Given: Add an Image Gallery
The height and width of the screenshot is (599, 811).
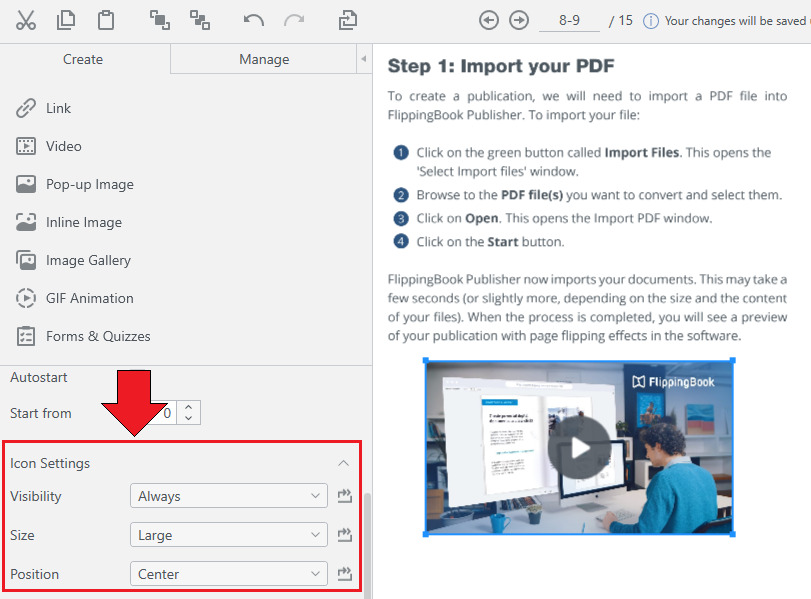Looking at the screenshot, I should 73,260.
